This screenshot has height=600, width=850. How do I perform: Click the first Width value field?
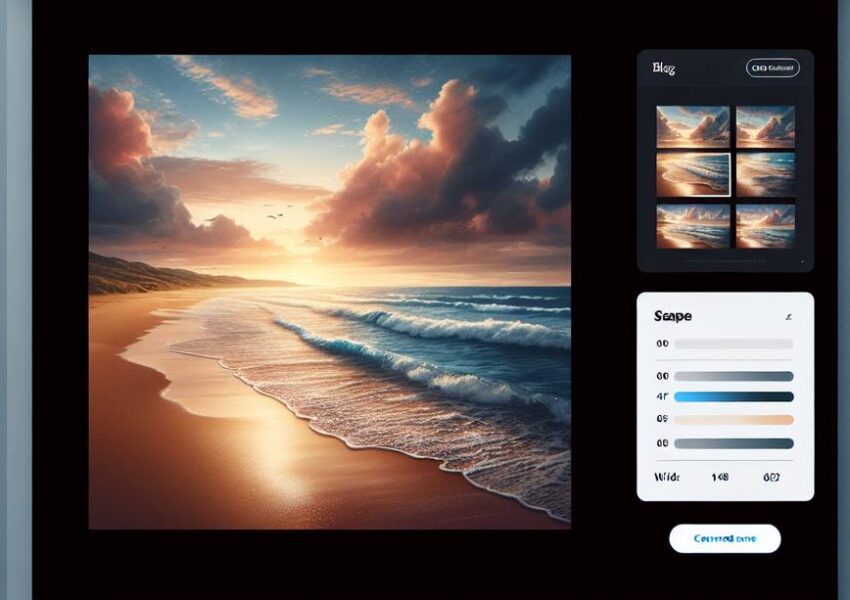coord(719,478)
